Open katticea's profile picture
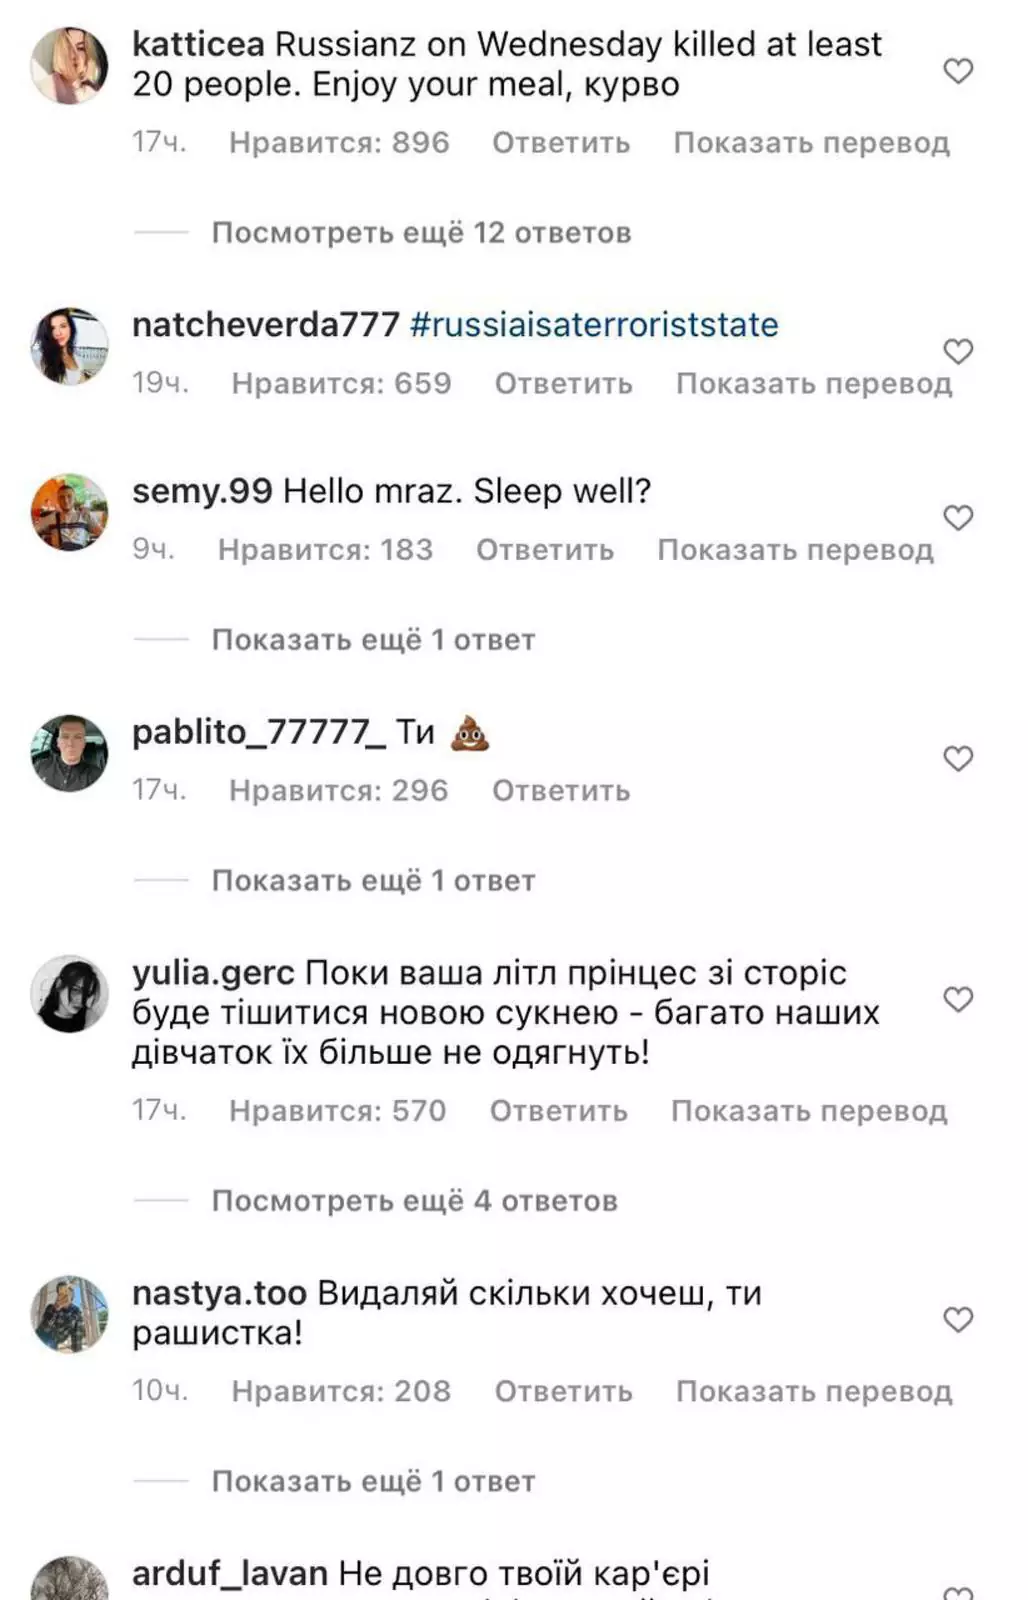 pos(69,66)
